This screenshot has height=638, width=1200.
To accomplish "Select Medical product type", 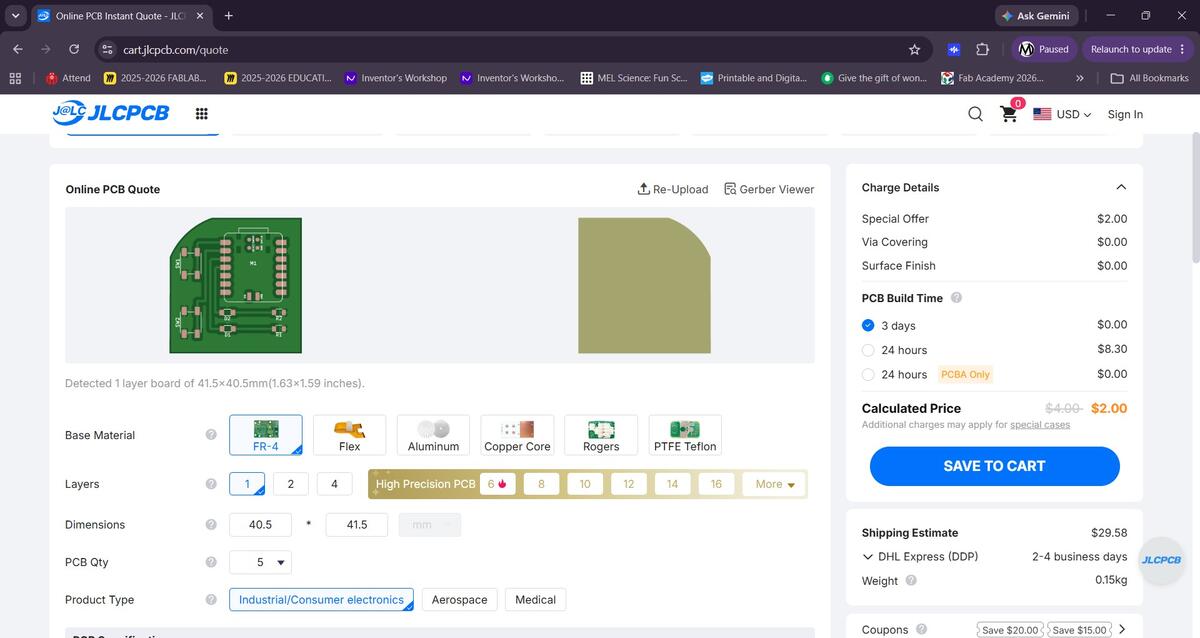I will coord(535,600).
